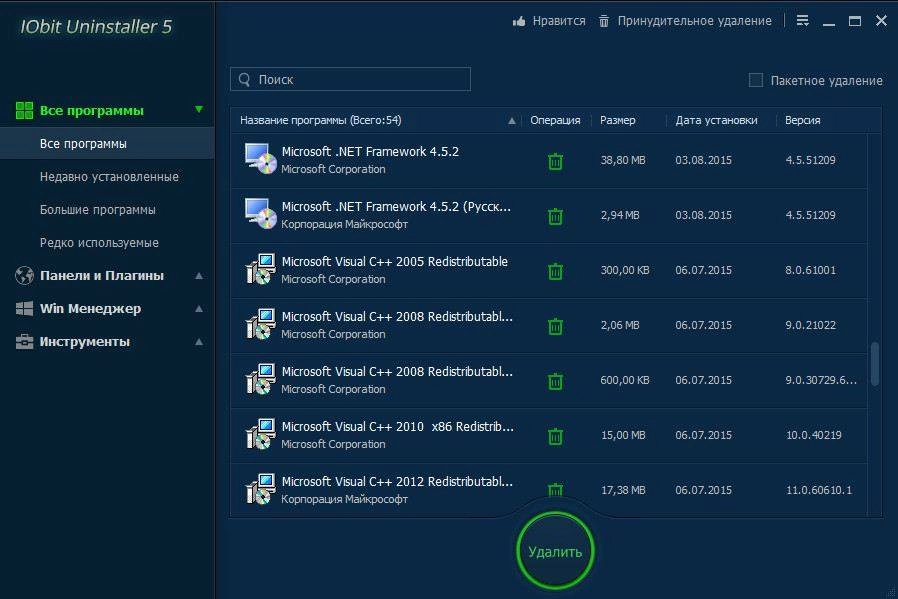Click installer icon of Visual C++ 2010 x86
The width and height of the screenshot is (898, 599).
point(261,434)
